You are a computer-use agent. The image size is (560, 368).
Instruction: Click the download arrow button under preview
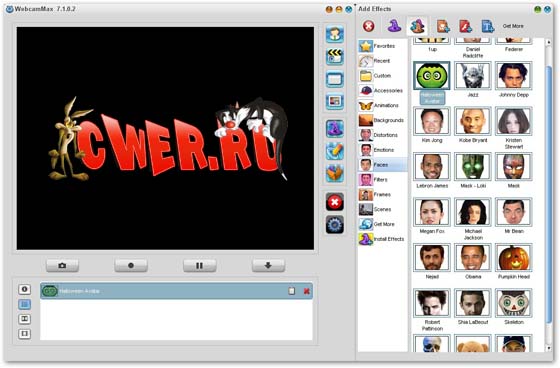pyautogui.click(x=268, y=265)
